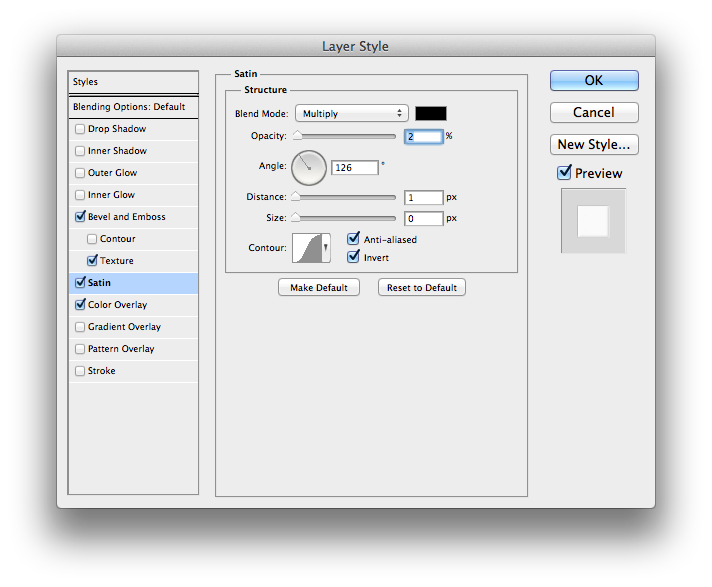Select the Styles list header
712x587 pixels.
click(x=134, y=82)
